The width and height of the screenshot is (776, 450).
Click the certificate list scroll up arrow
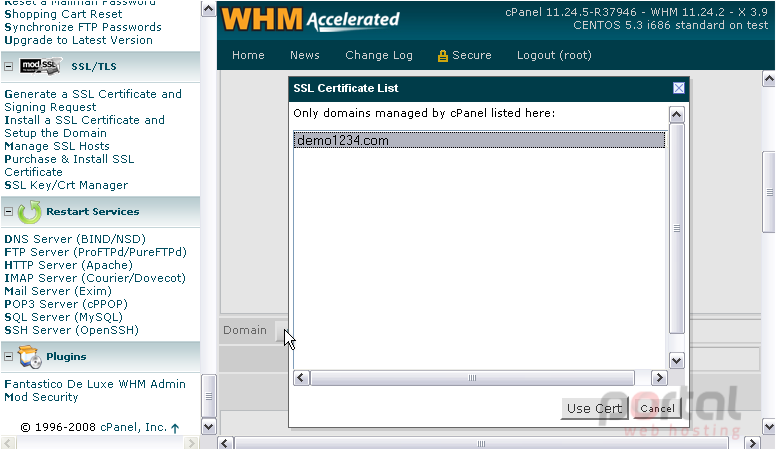pyautogui.click(x=677, y=114)
